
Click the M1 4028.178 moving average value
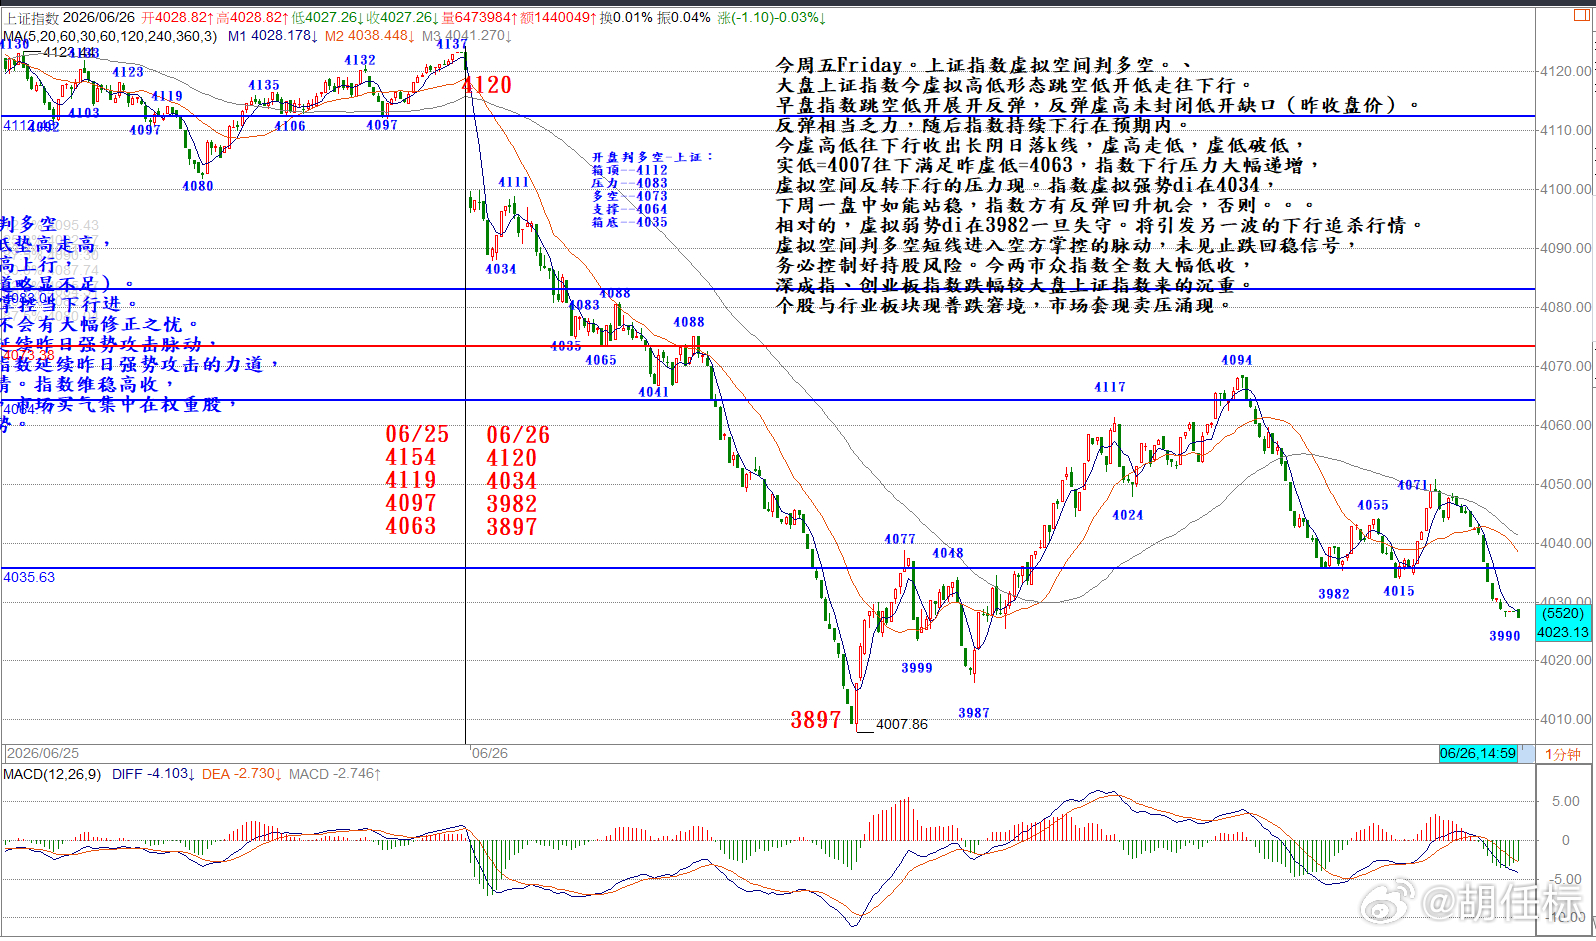point(273,36)
